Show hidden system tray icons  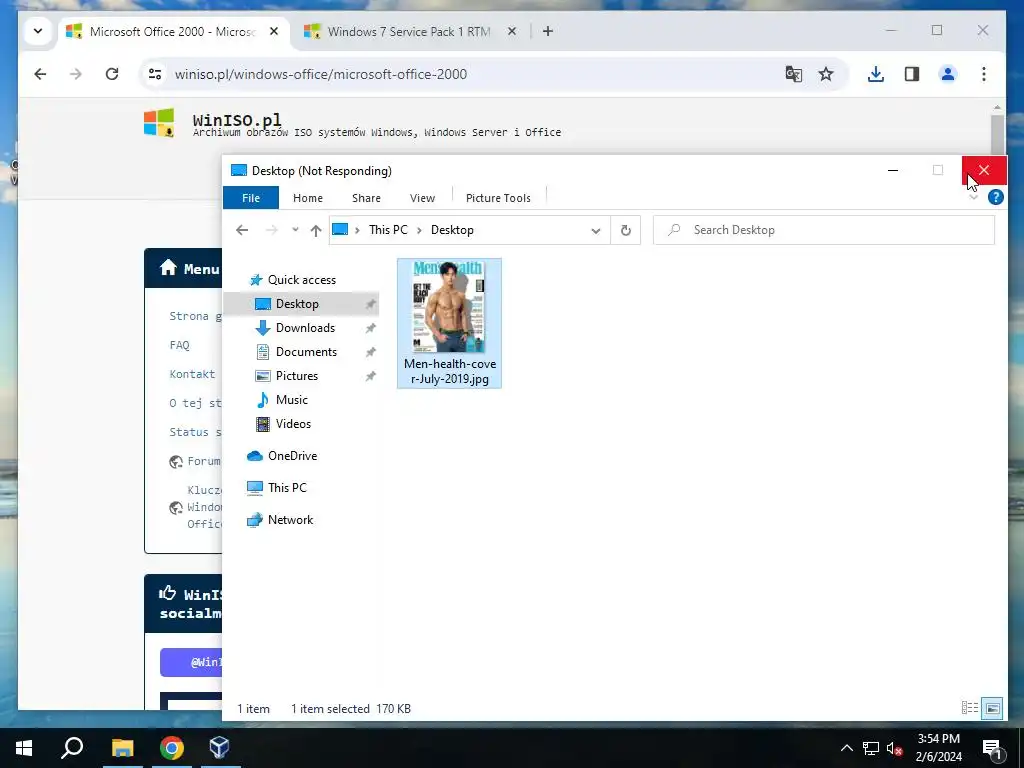[846, 748]
